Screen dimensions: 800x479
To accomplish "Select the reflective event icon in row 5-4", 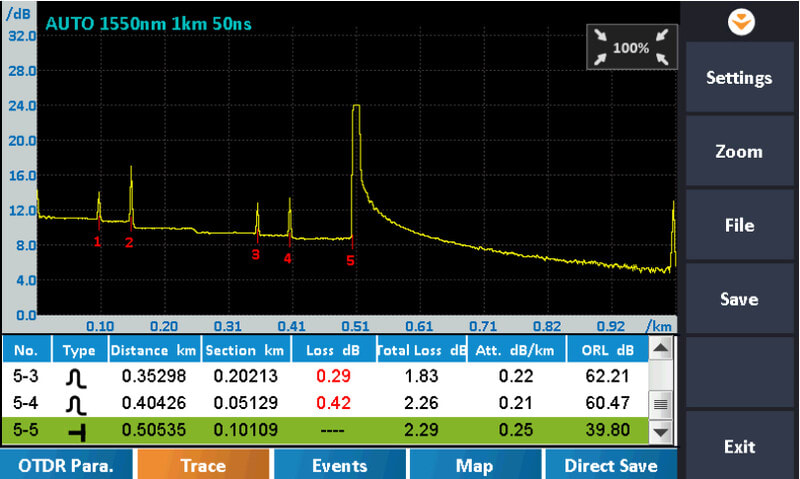I will point(77,405).
